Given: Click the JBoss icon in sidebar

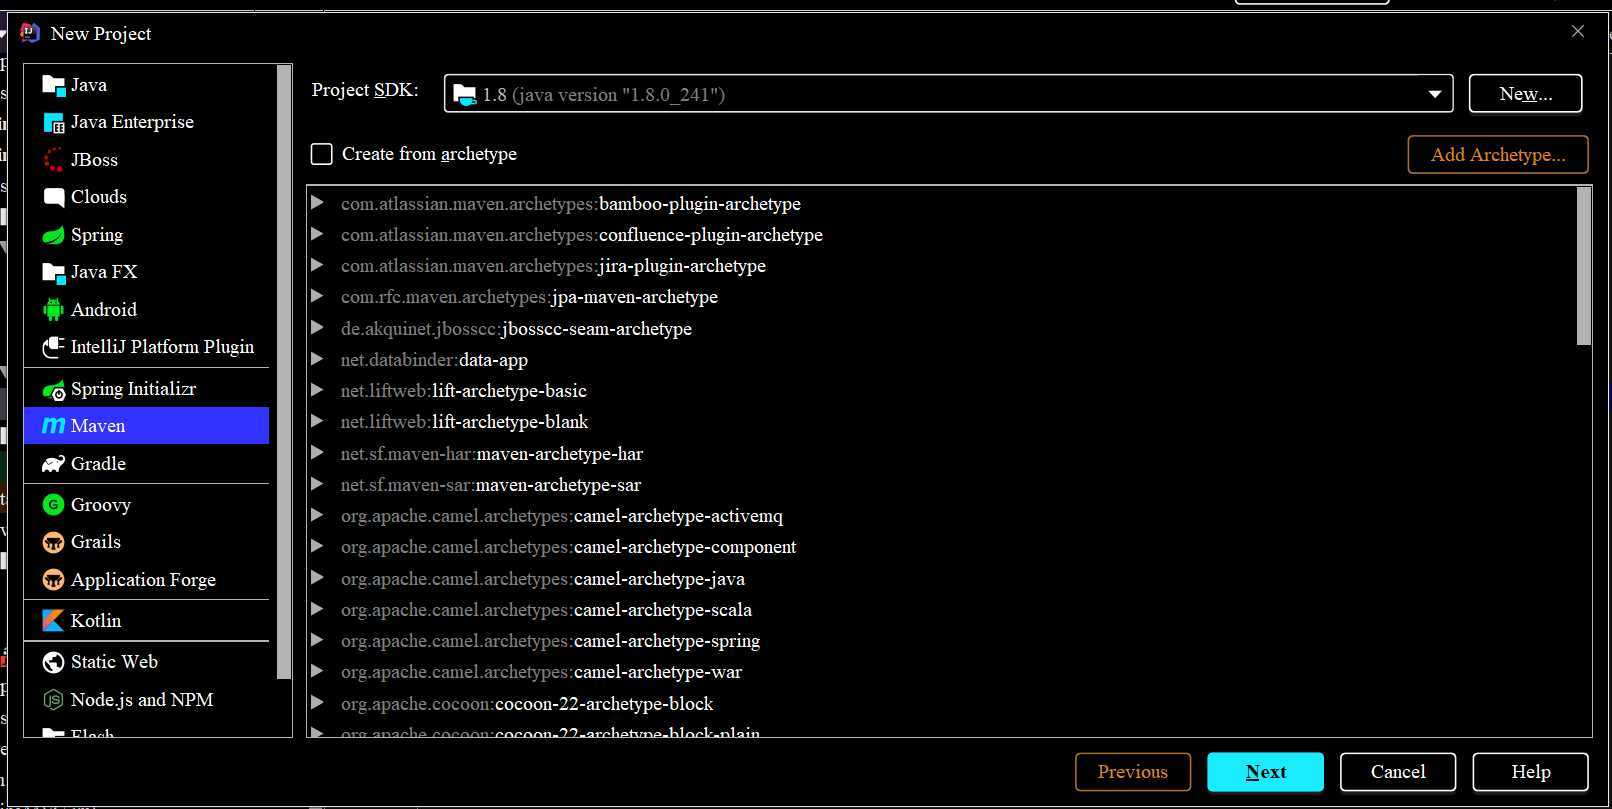Looking at the screenshot, I should click(x=54, y=160).
